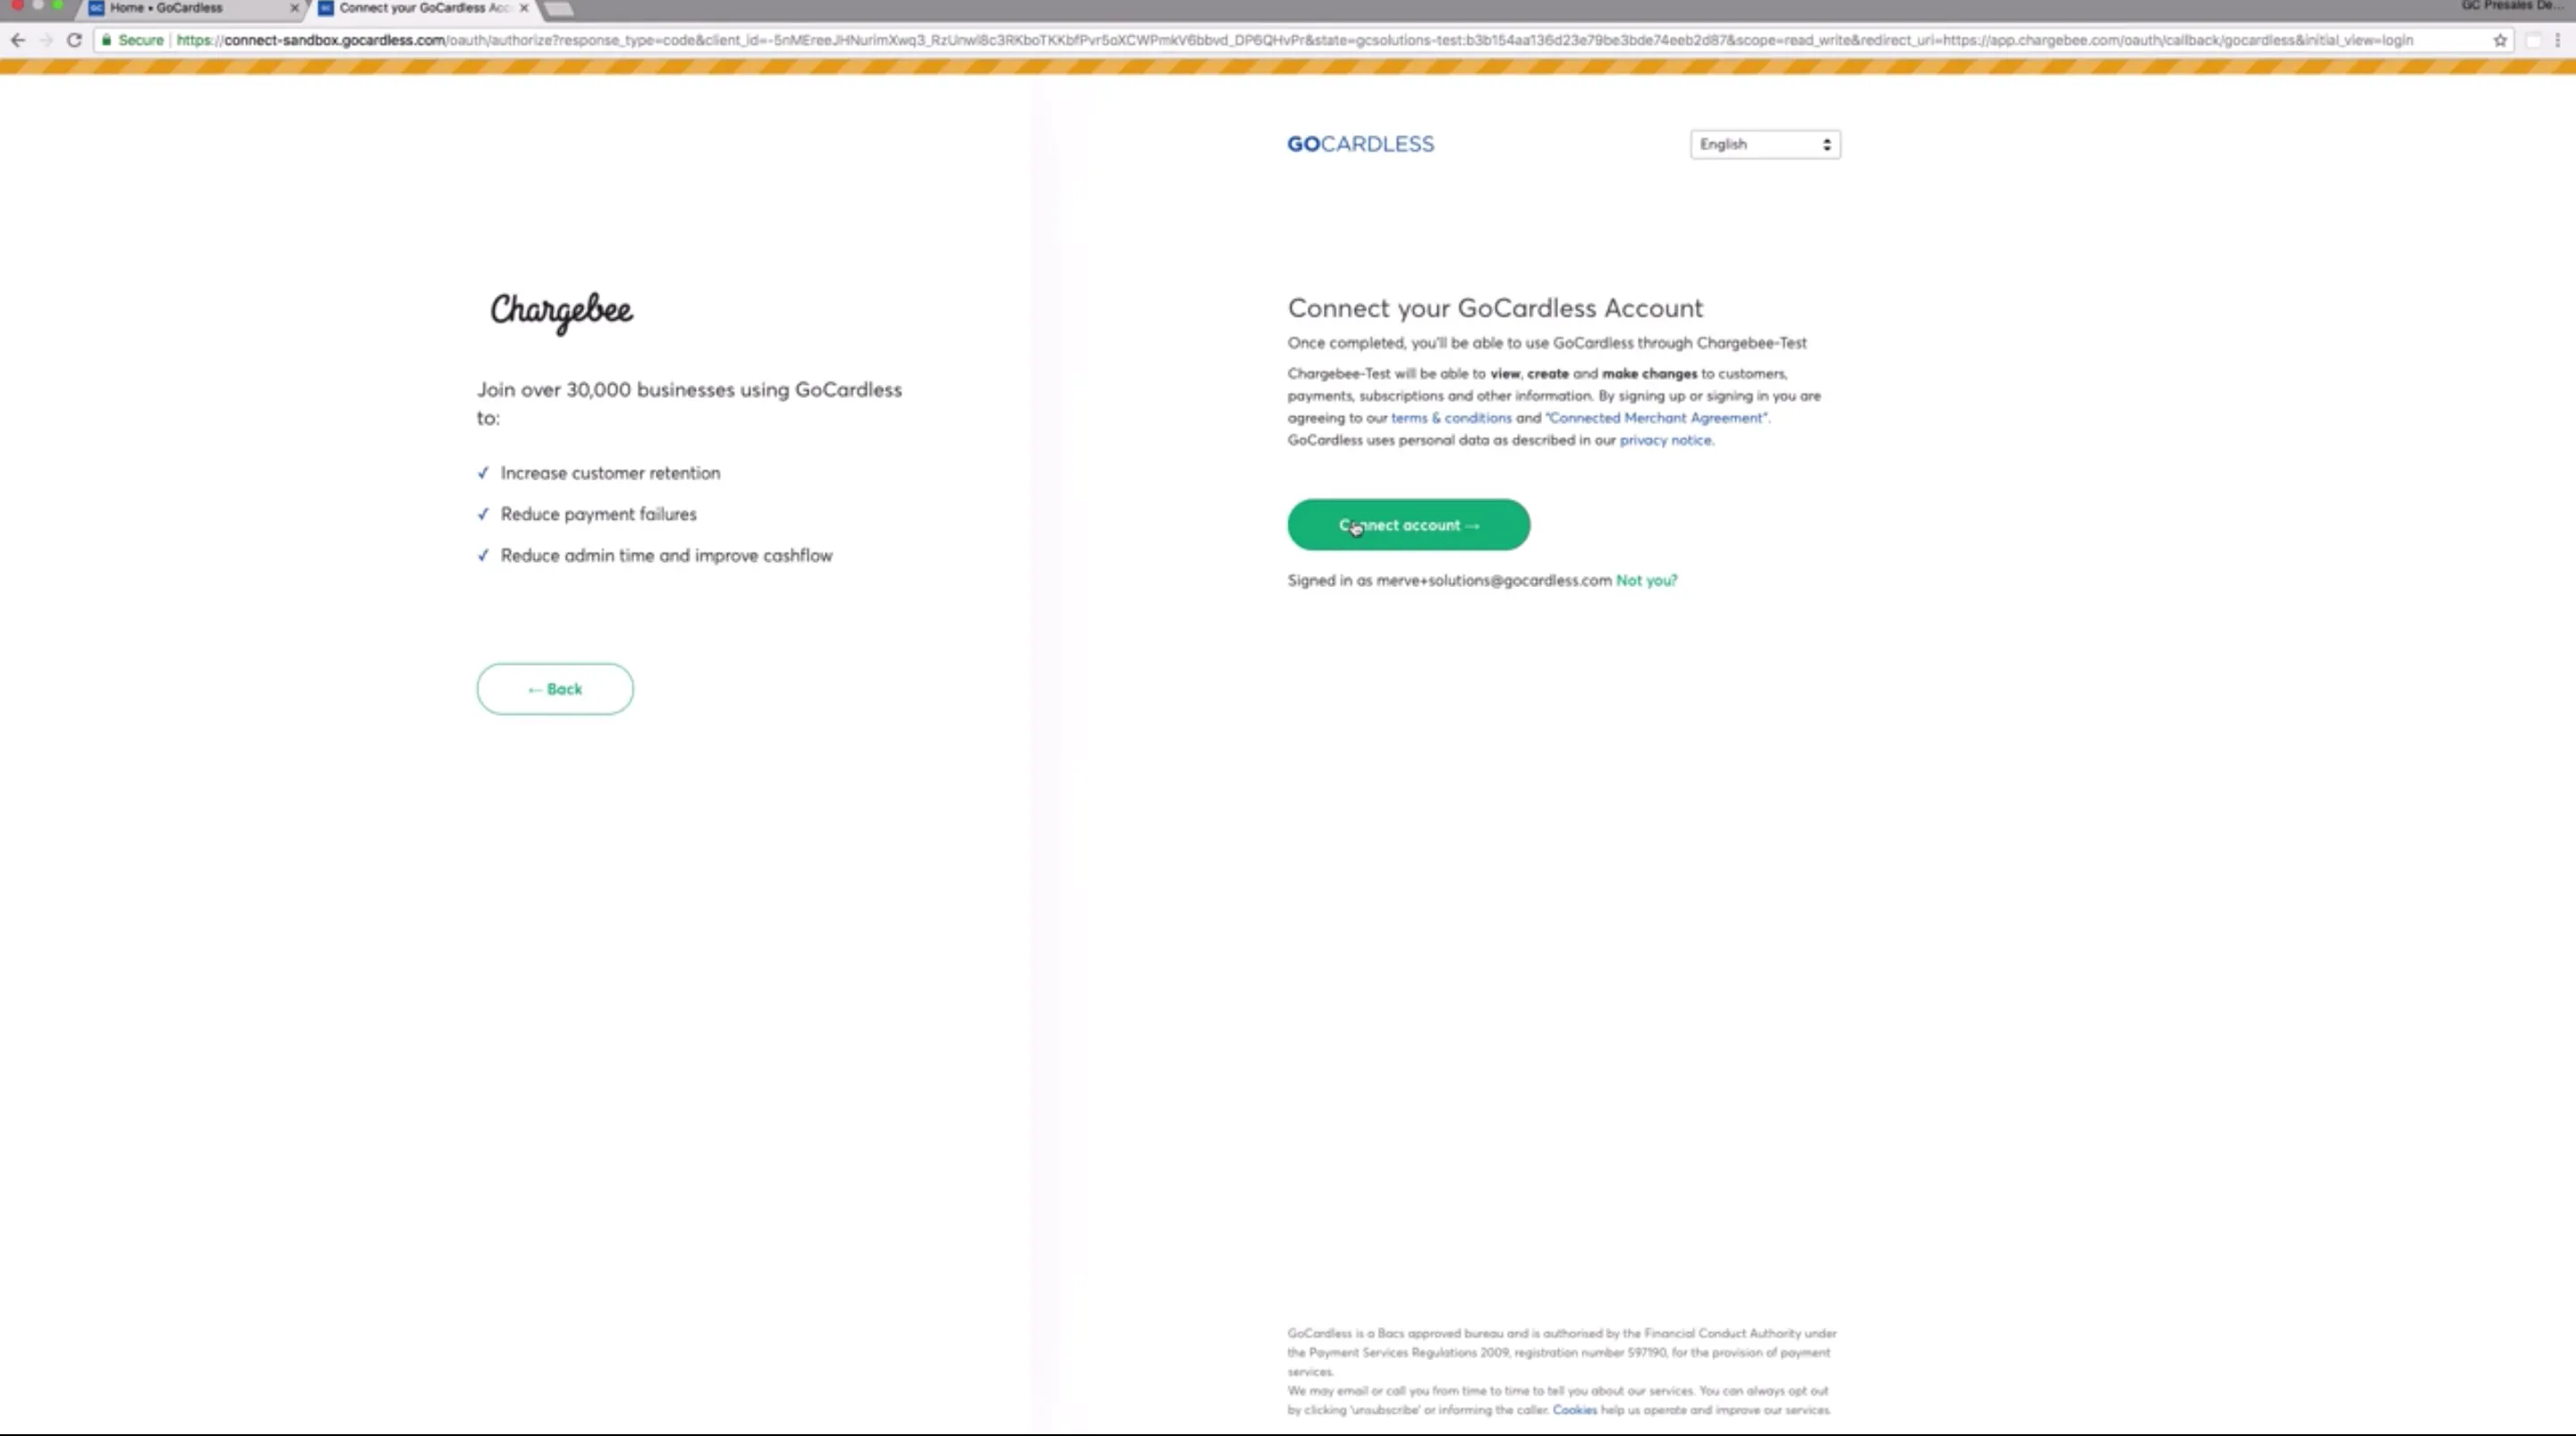This screenshot has width=2576, height=1436.
Task: Click the browser back arrow icon
Action: [x=17, y=40]
